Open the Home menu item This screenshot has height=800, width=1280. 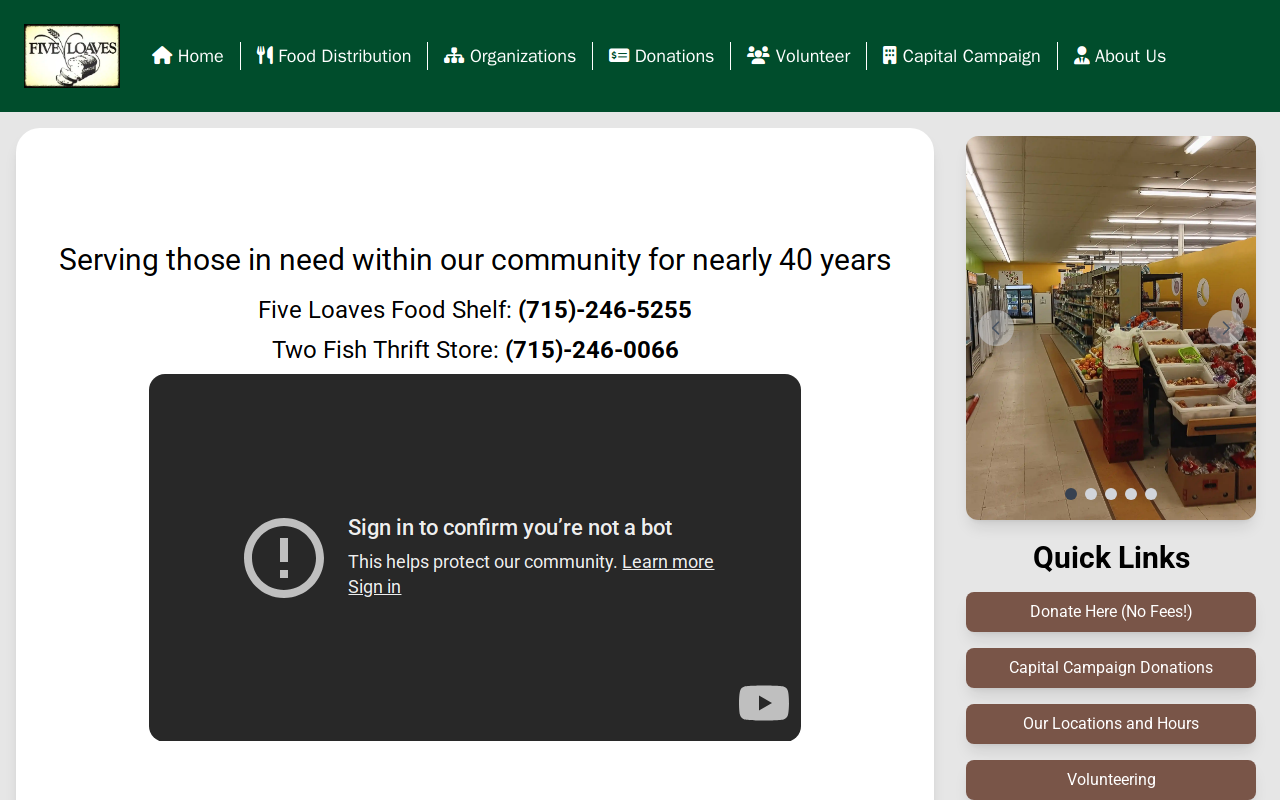(x=188, y=56)
